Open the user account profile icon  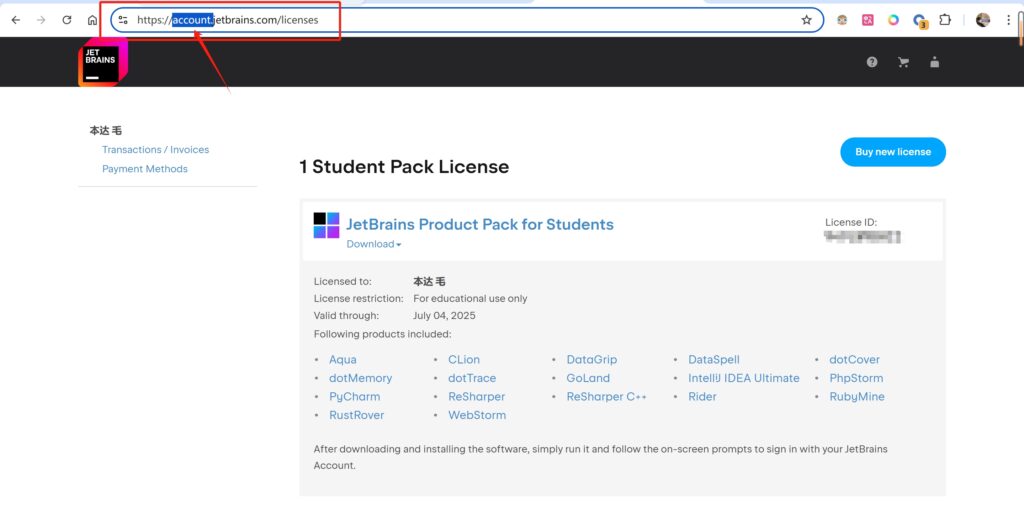(x=935, y=62)
